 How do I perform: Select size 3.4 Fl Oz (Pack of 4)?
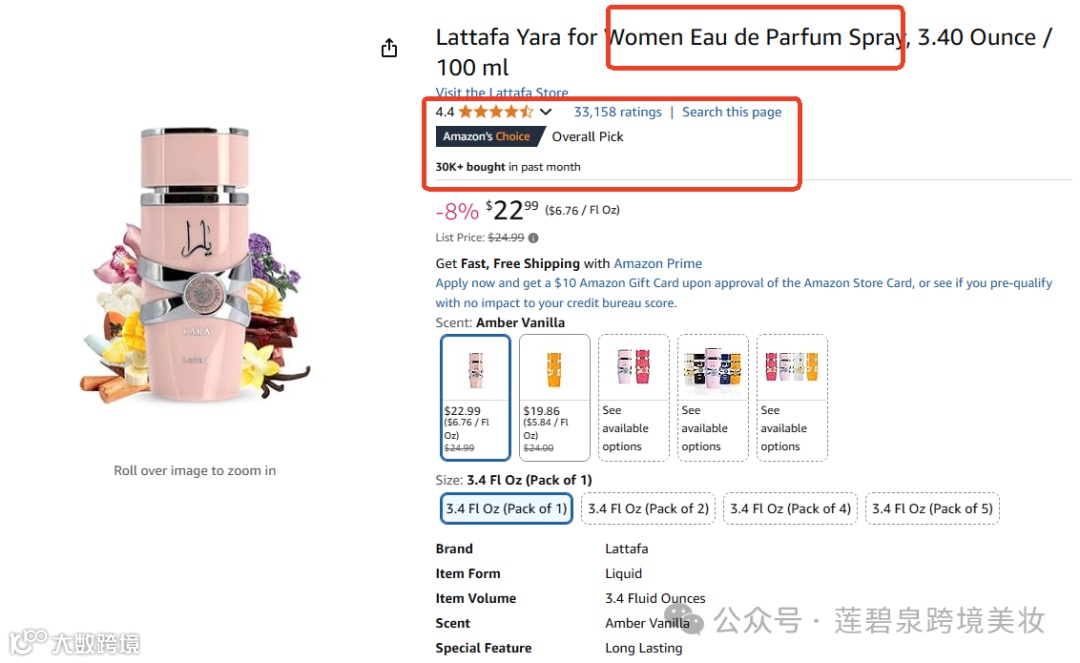click(x=790, y=509)
